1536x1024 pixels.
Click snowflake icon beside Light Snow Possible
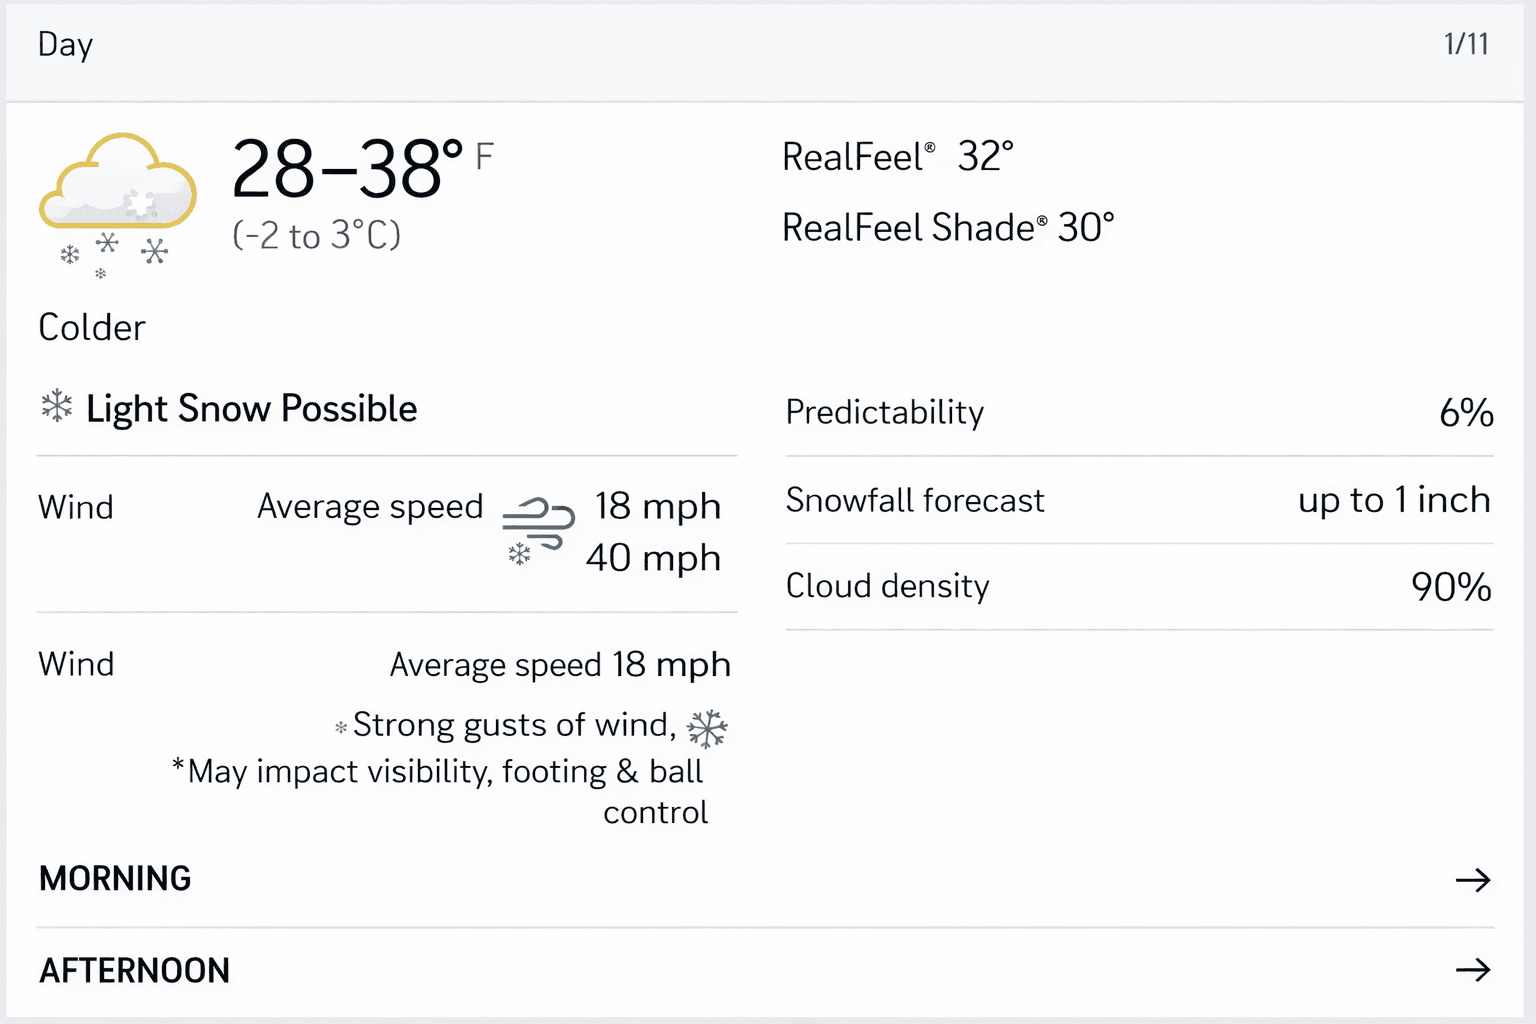(x=57, y=407)
